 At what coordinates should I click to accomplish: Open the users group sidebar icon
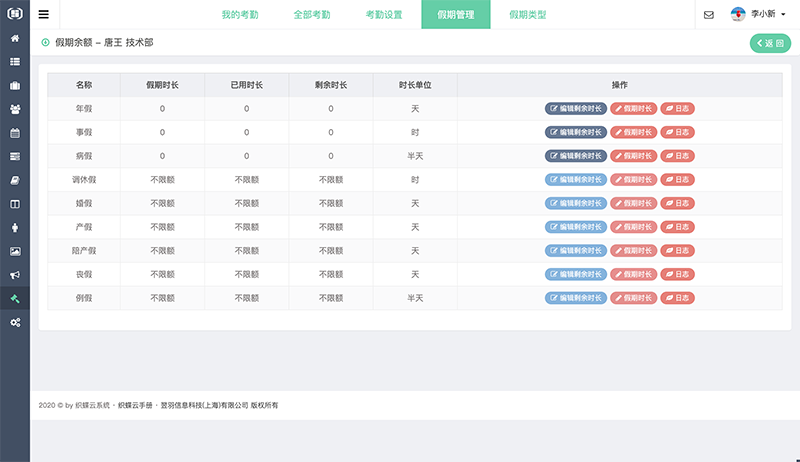click(15, 109)
